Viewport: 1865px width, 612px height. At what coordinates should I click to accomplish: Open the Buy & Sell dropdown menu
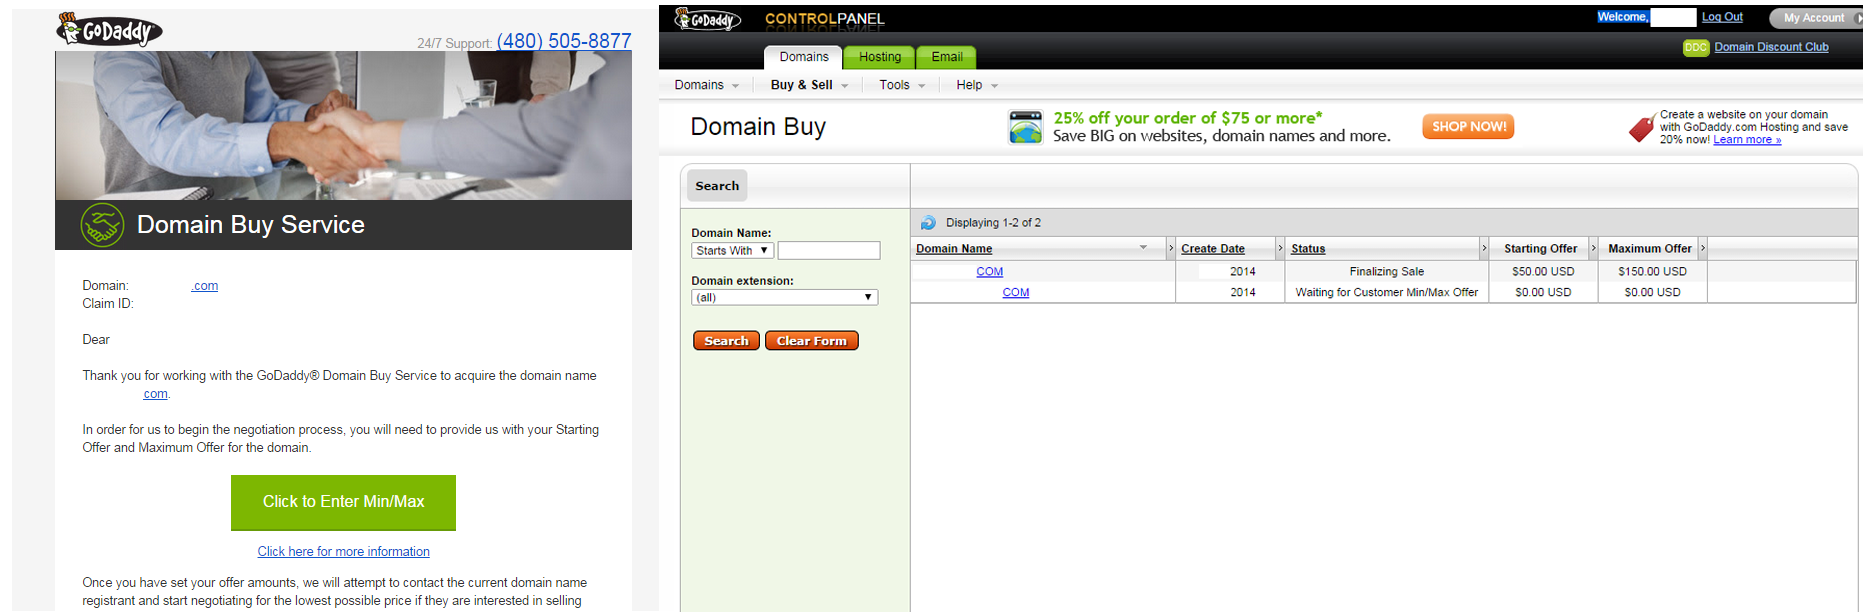[x=809, y=85]
